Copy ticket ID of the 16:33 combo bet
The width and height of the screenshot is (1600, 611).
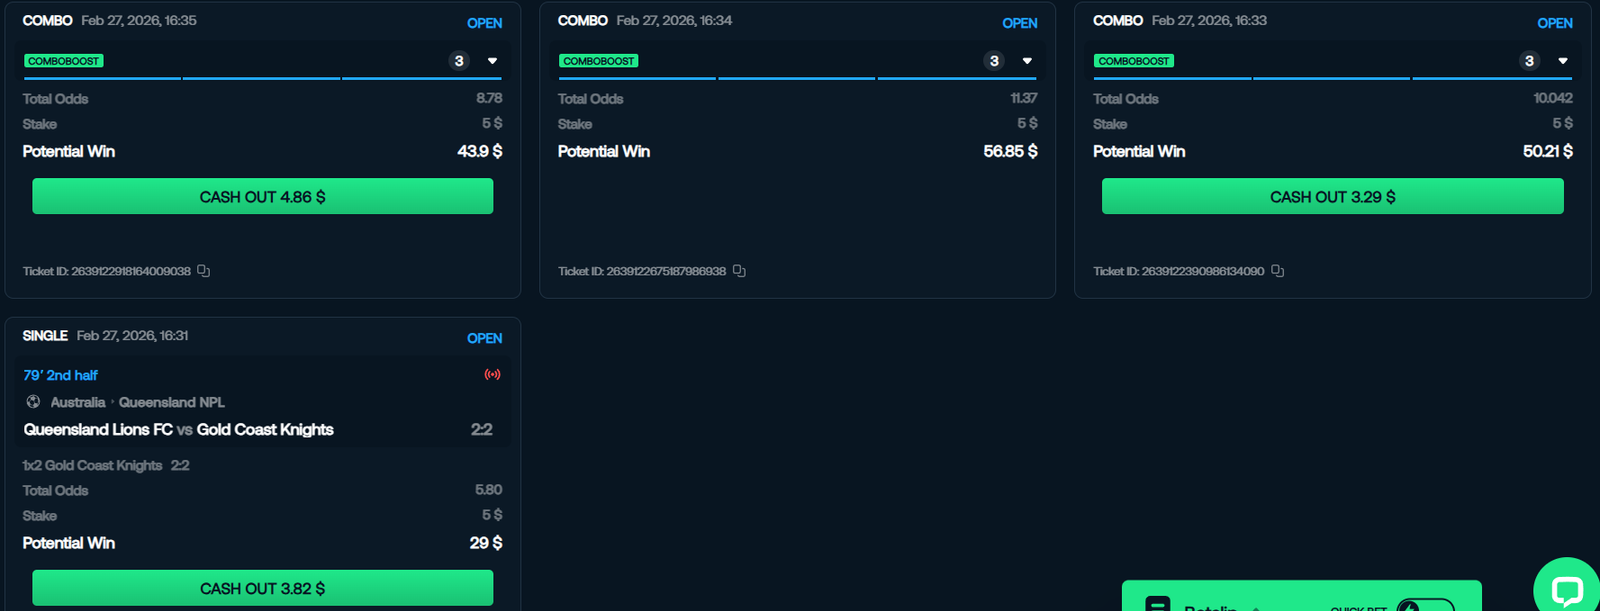pos(1277,271)
